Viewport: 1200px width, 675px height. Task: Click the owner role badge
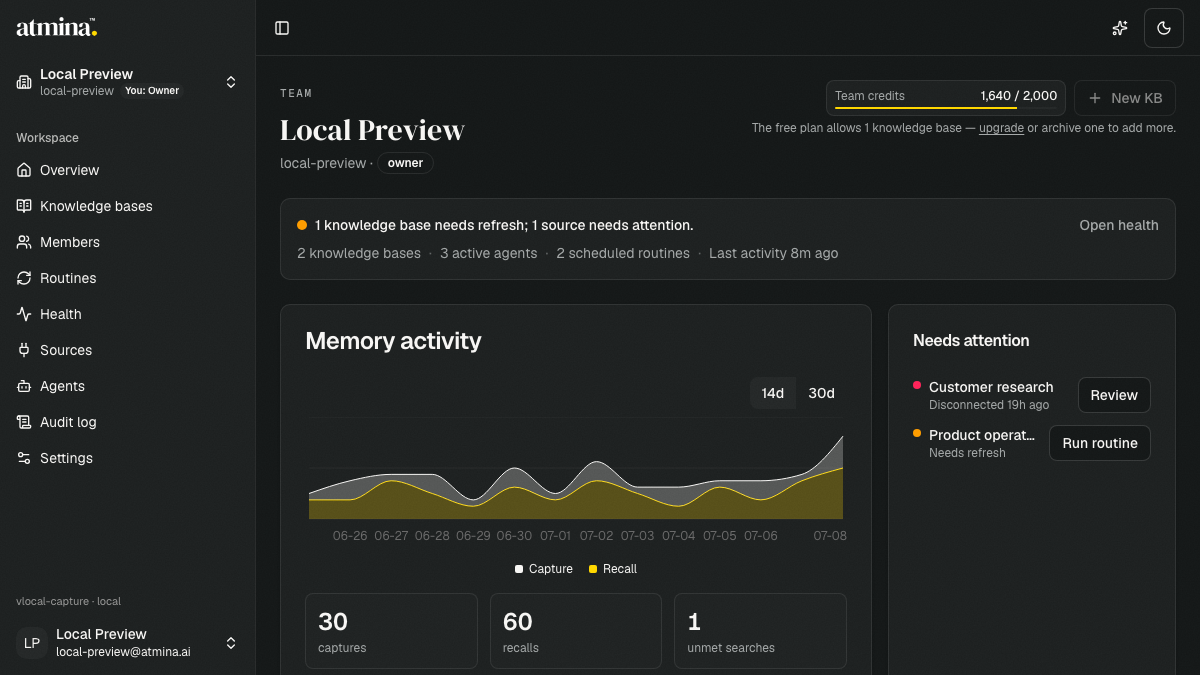click(x=405, y=163)
